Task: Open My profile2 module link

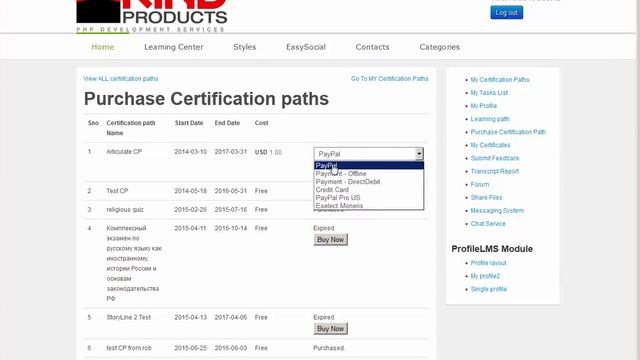Action: point(485,276)
